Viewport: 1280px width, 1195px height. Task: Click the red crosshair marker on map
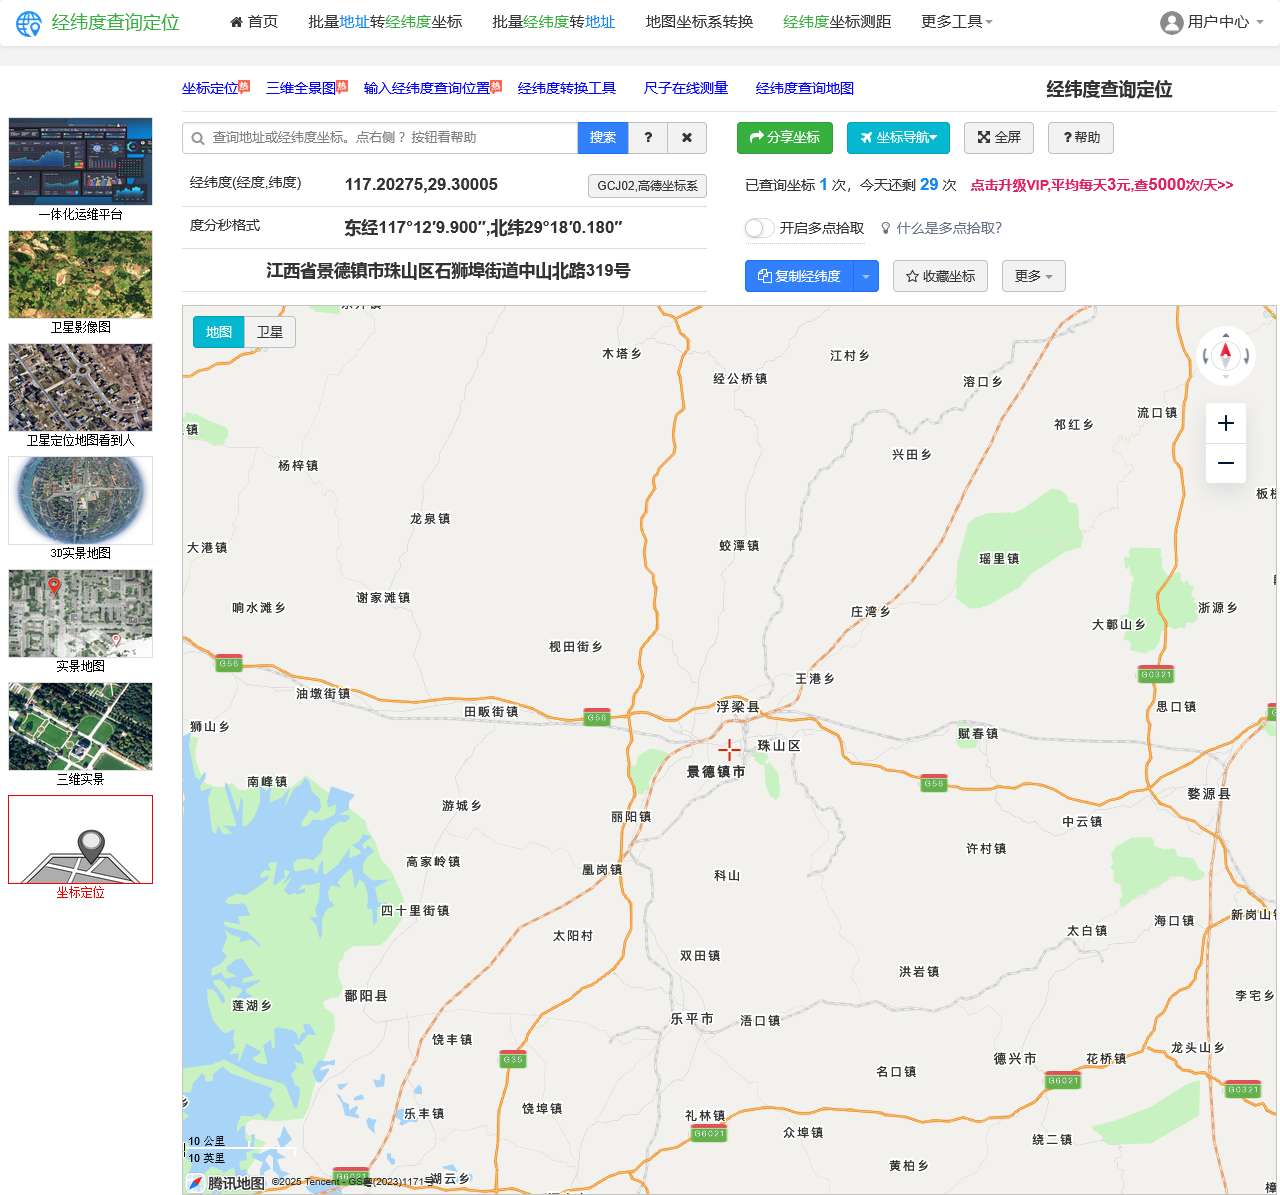coord(729,750)
